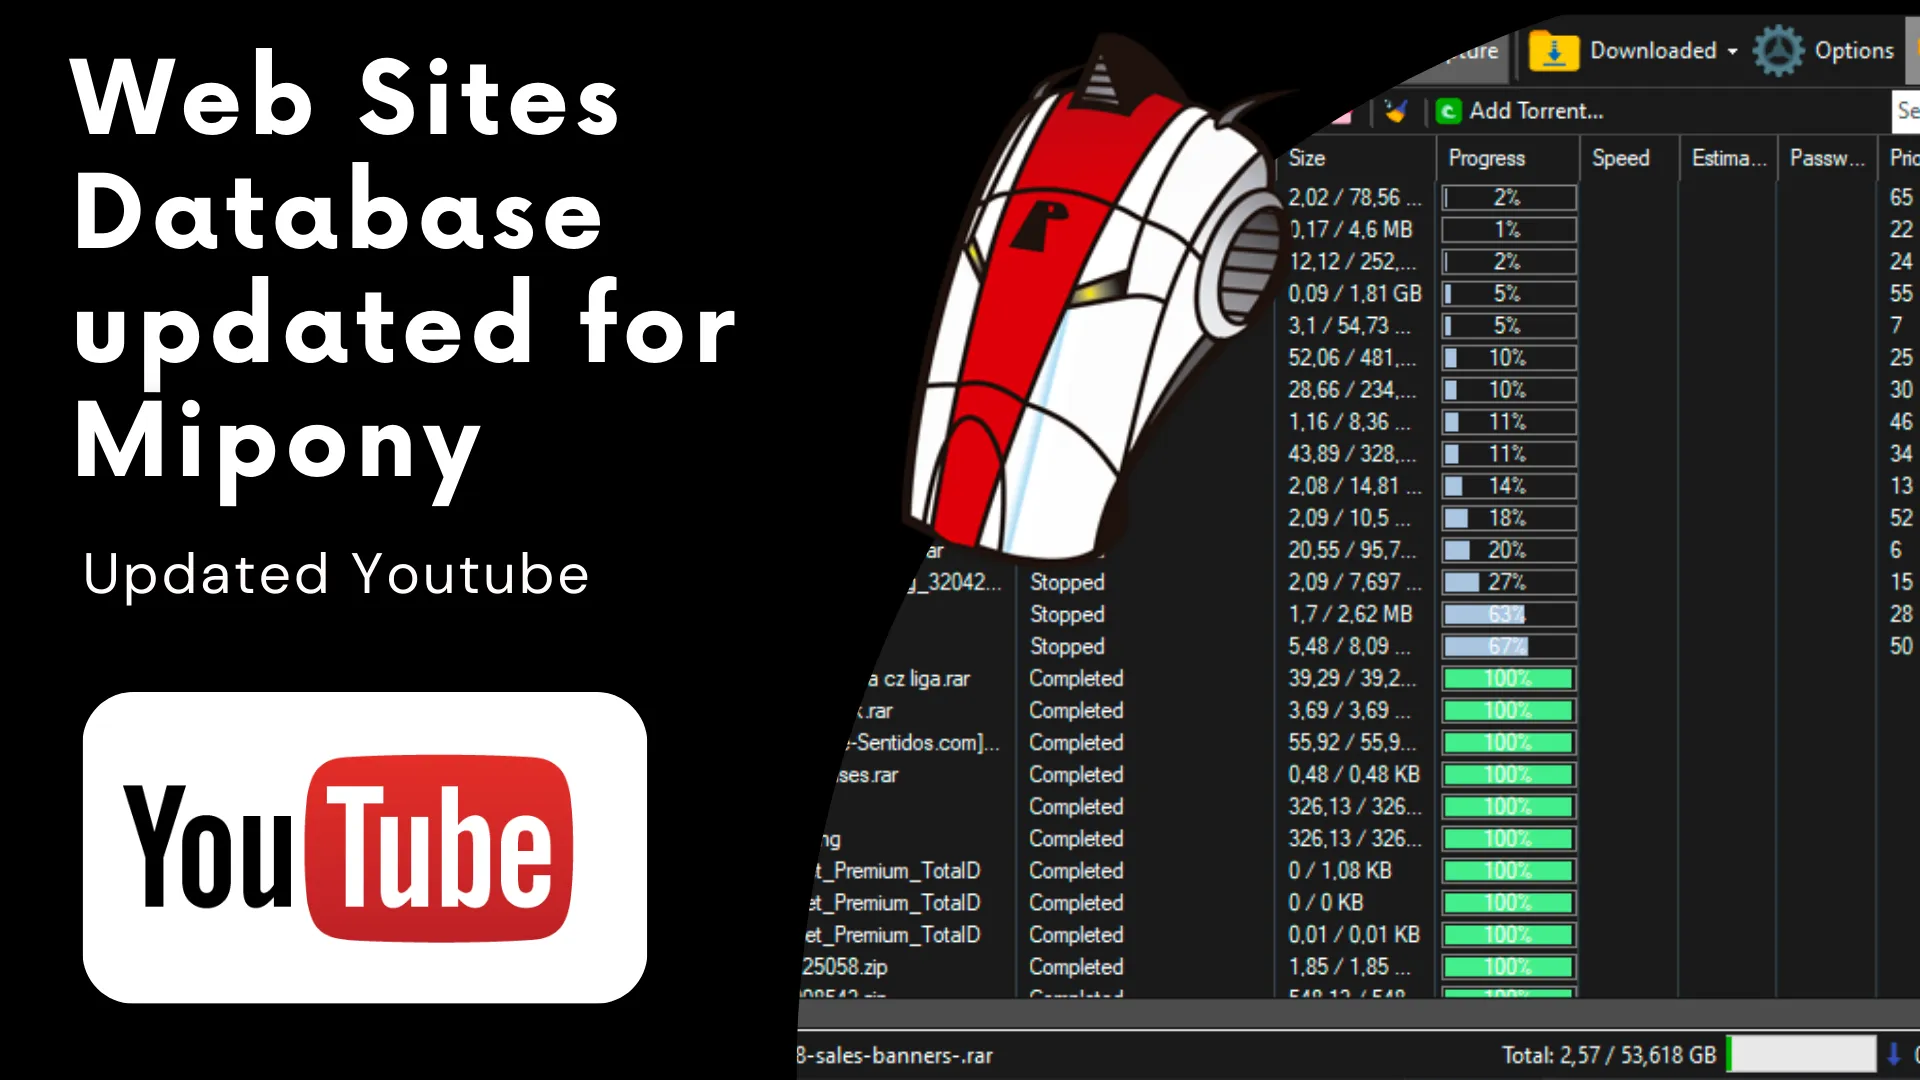
Task: Select size cell '0,17 / 4,6 MB'
Action: pos(1350,230)
